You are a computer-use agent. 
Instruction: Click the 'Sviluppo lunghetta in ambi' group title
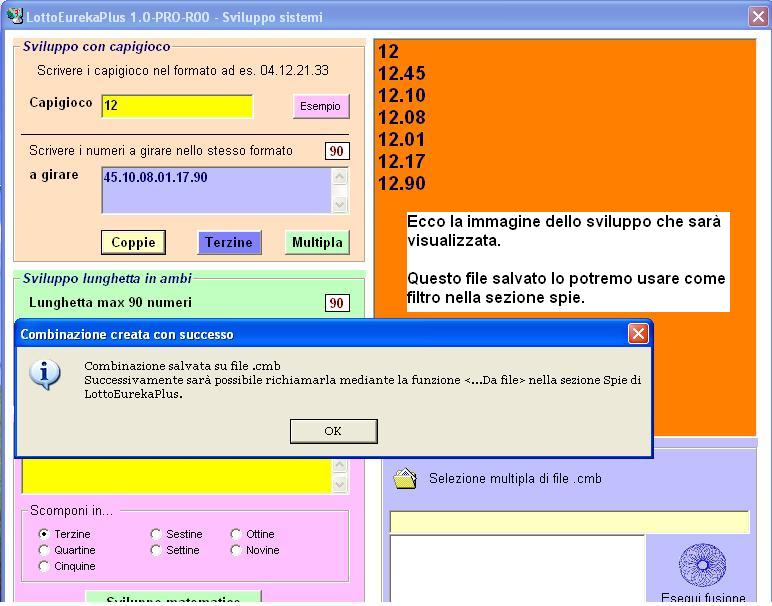tap(107, 278)
